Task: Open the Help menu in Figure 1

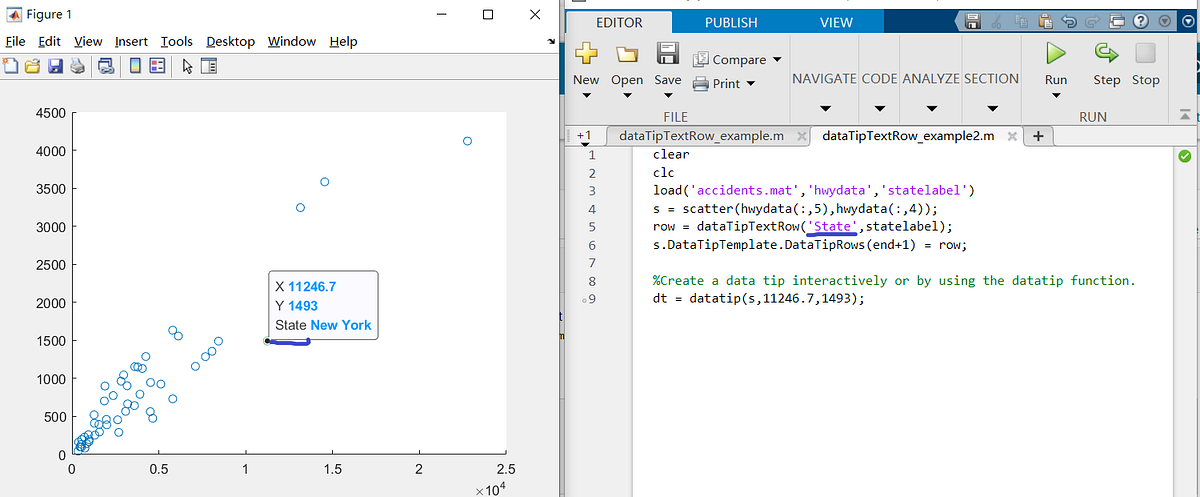Action: click(343, 41)
